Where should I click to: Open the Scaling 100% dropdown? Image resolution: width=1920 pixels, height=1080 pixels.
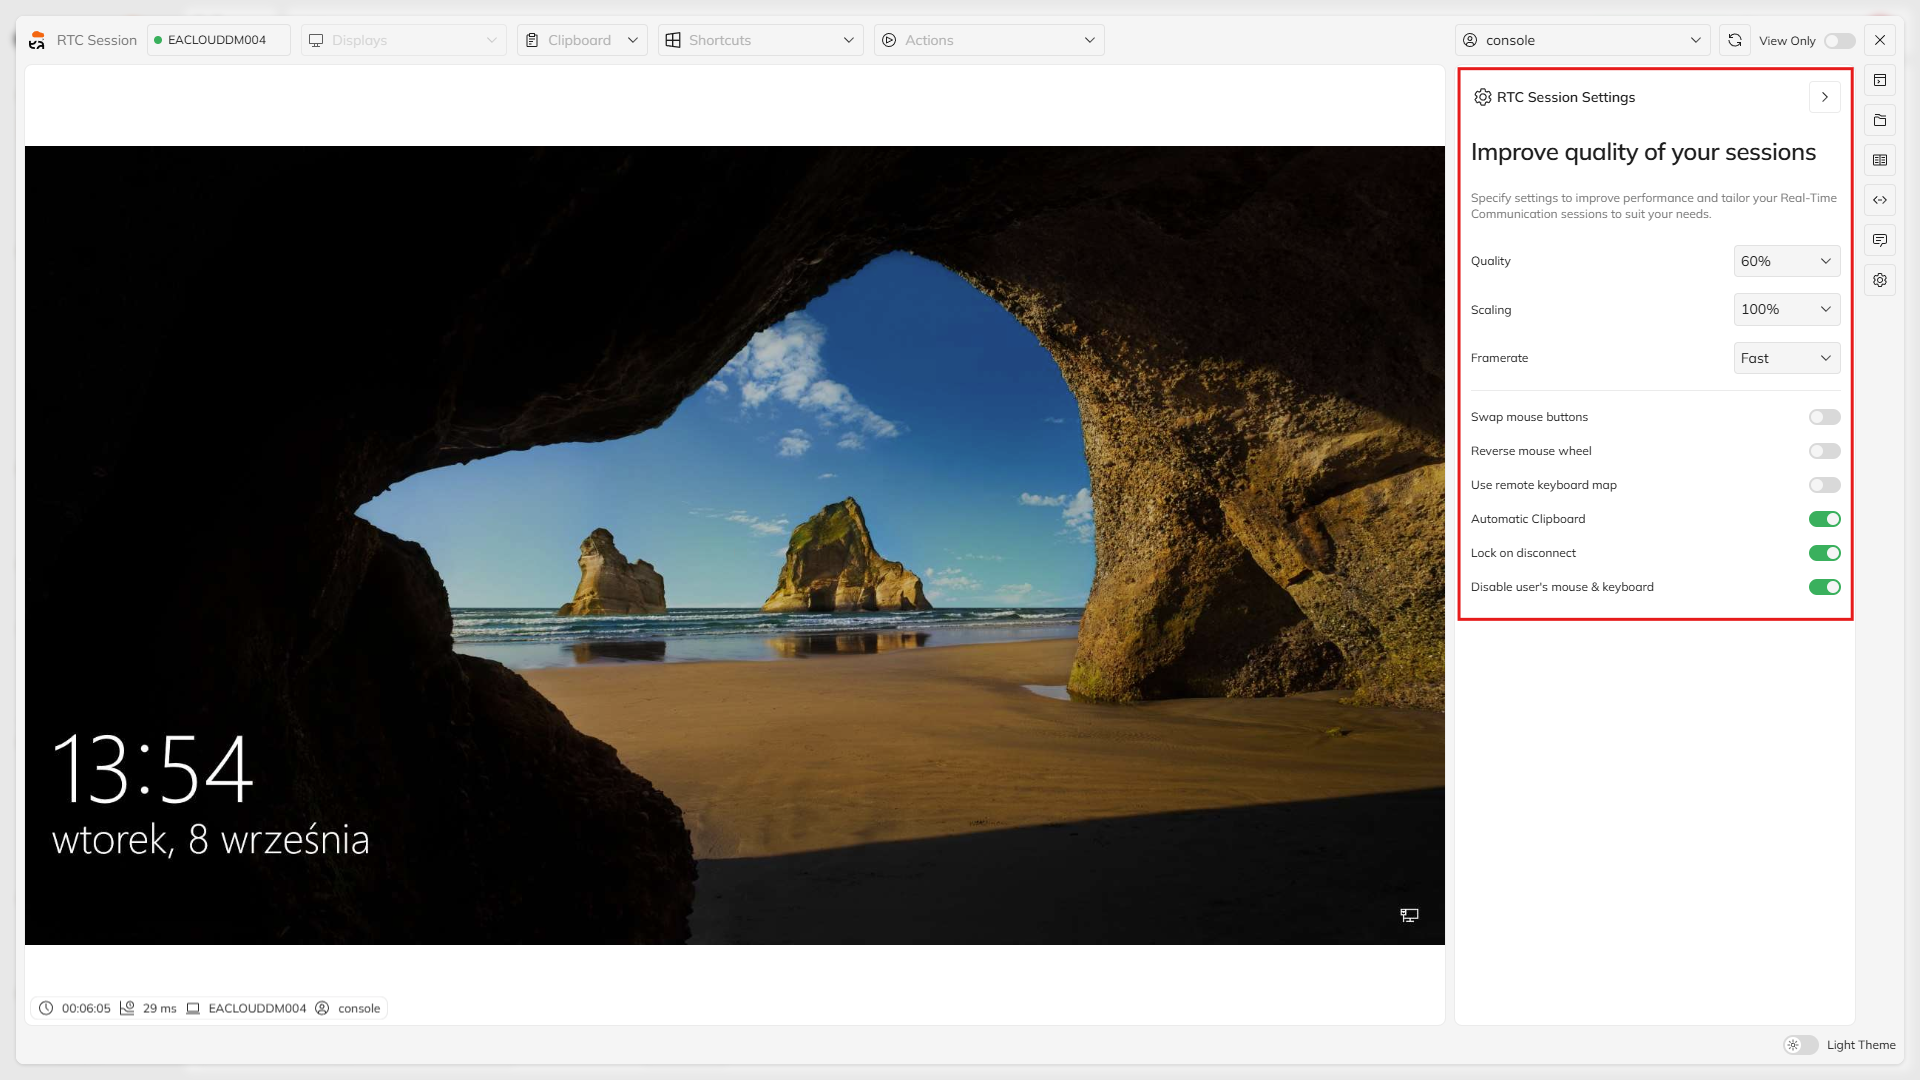1787,309
